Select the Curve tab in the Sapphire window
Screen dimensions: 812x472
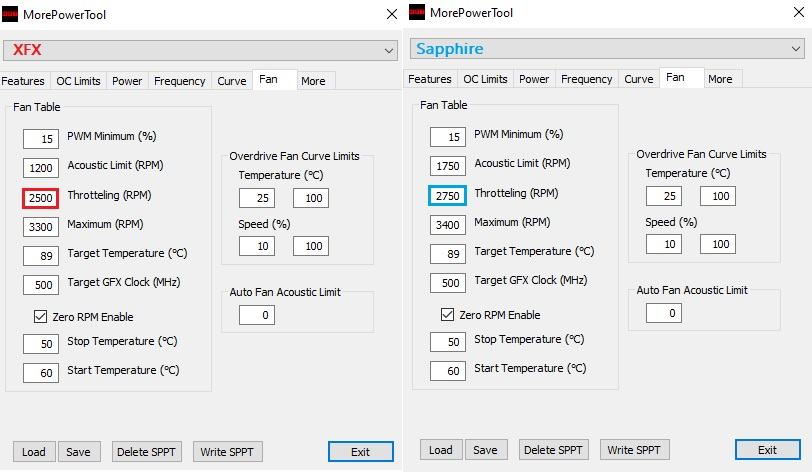[x=639, y=79]
